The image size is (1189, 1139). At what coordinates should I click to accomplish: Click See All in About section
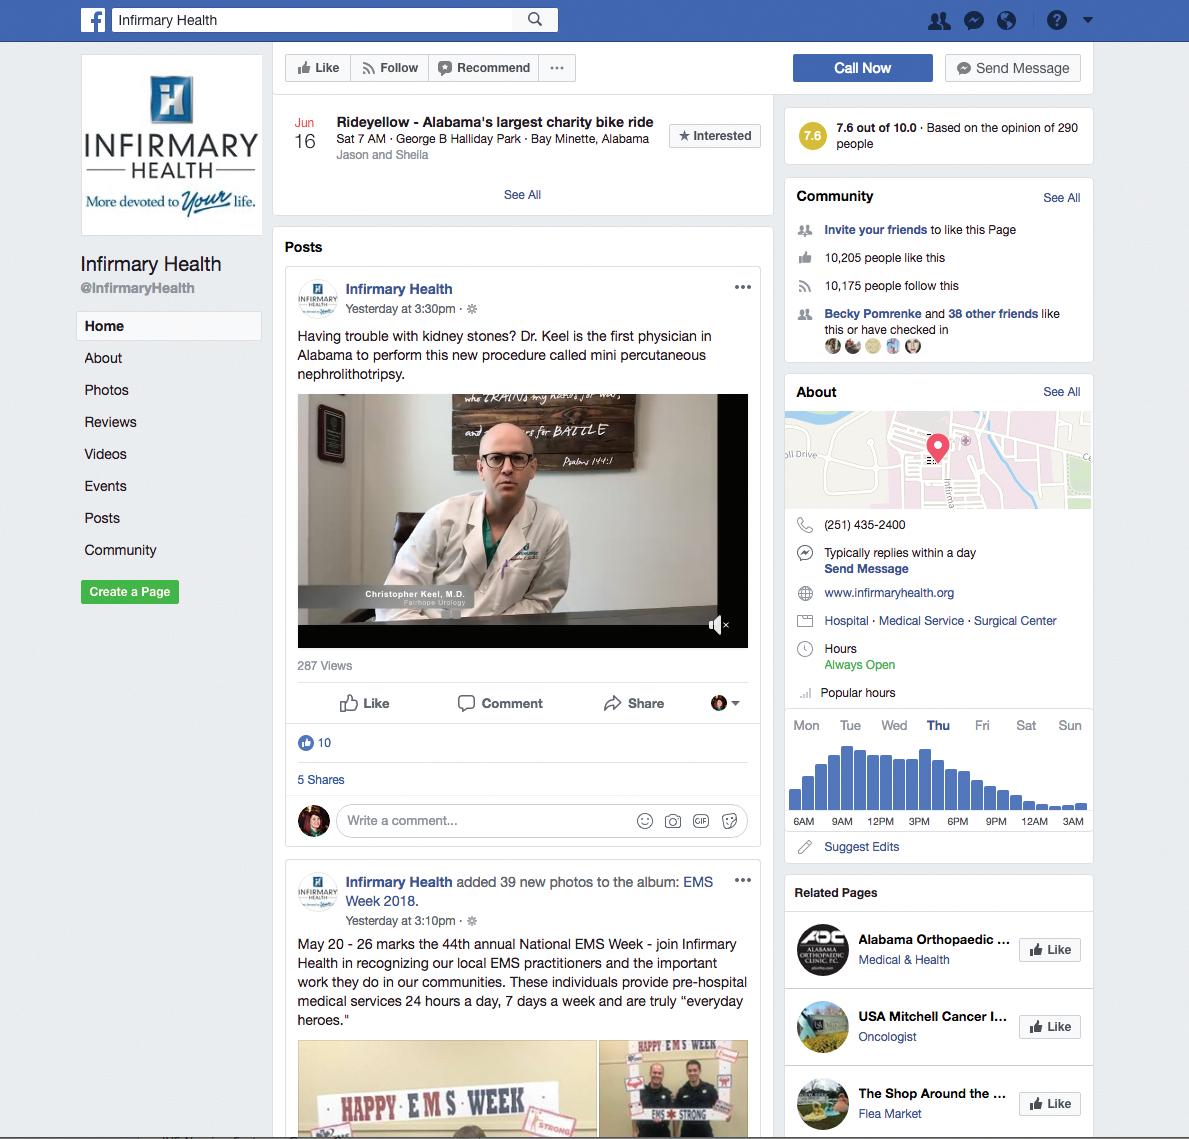coord(1061,391)
